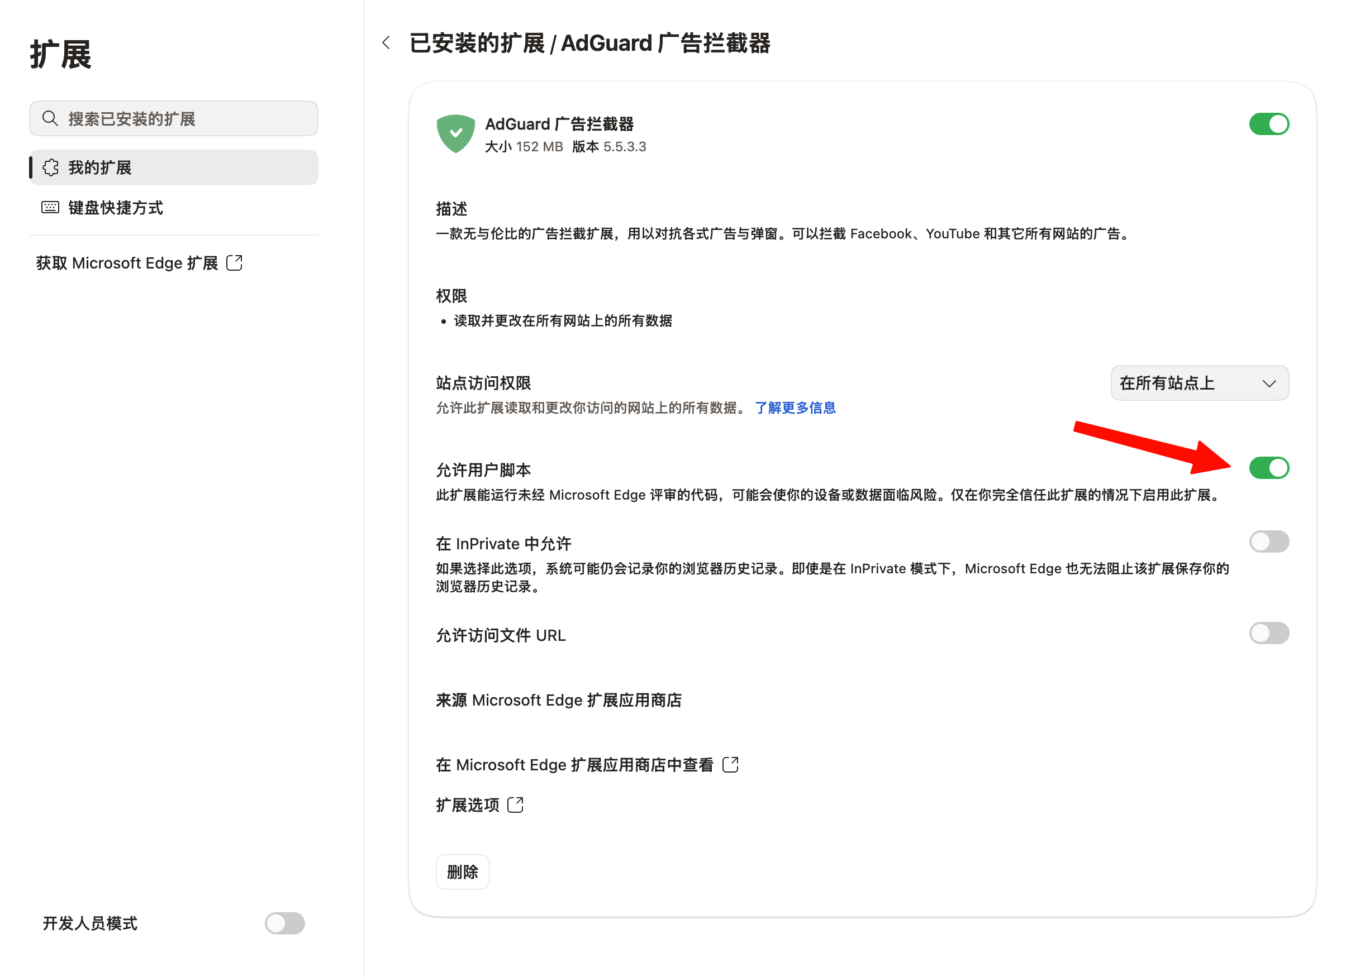The width and height of the screenshot is (1360, 978).
Task: Click external link icon next to 获取 Microsoft Edge 扩展
Action: click(x=234, y=263)
